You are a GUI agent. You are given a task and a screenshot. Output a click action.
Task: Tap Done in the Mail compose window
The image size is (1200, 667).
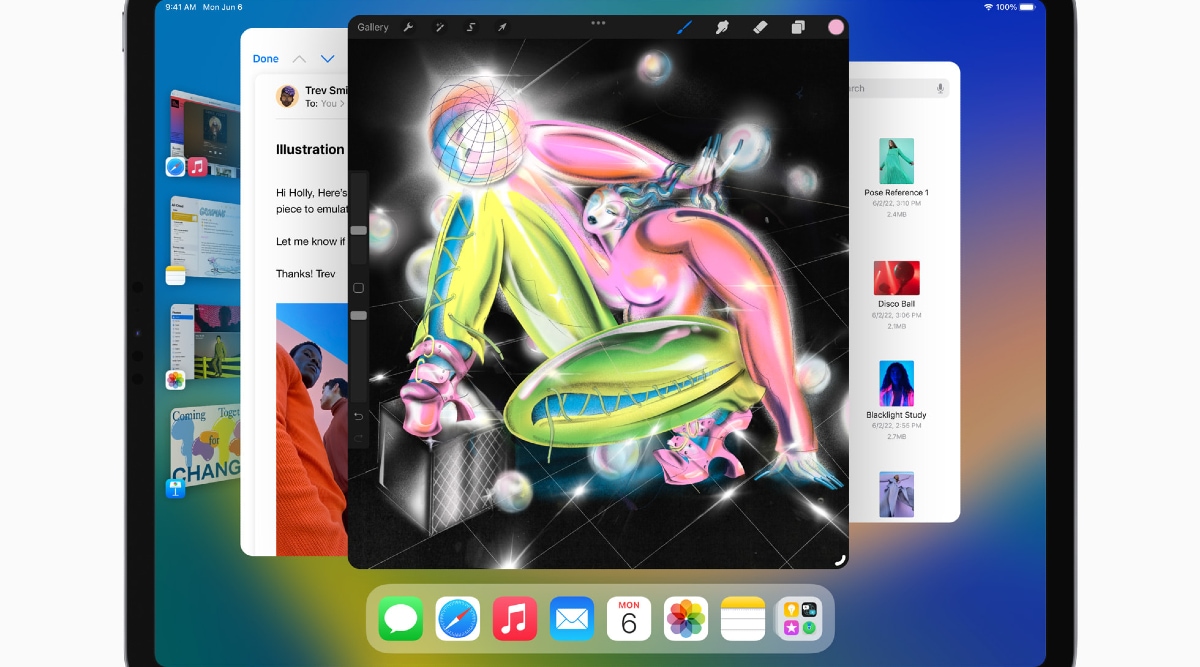coord(266,58)
